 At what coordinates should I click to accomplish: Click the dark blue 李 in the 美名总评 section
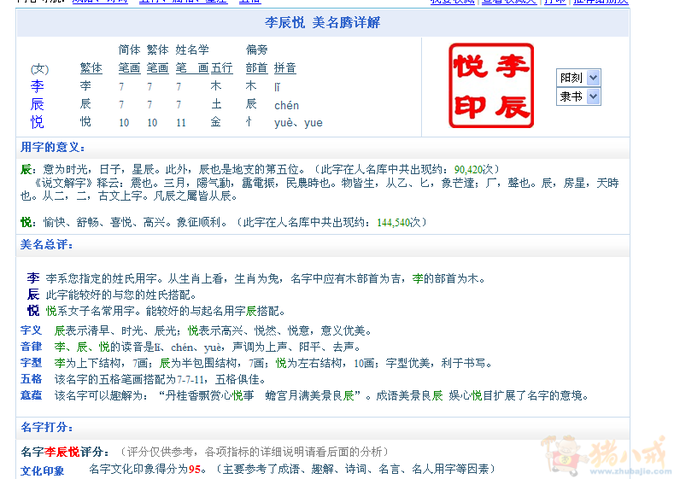point(33,278)
